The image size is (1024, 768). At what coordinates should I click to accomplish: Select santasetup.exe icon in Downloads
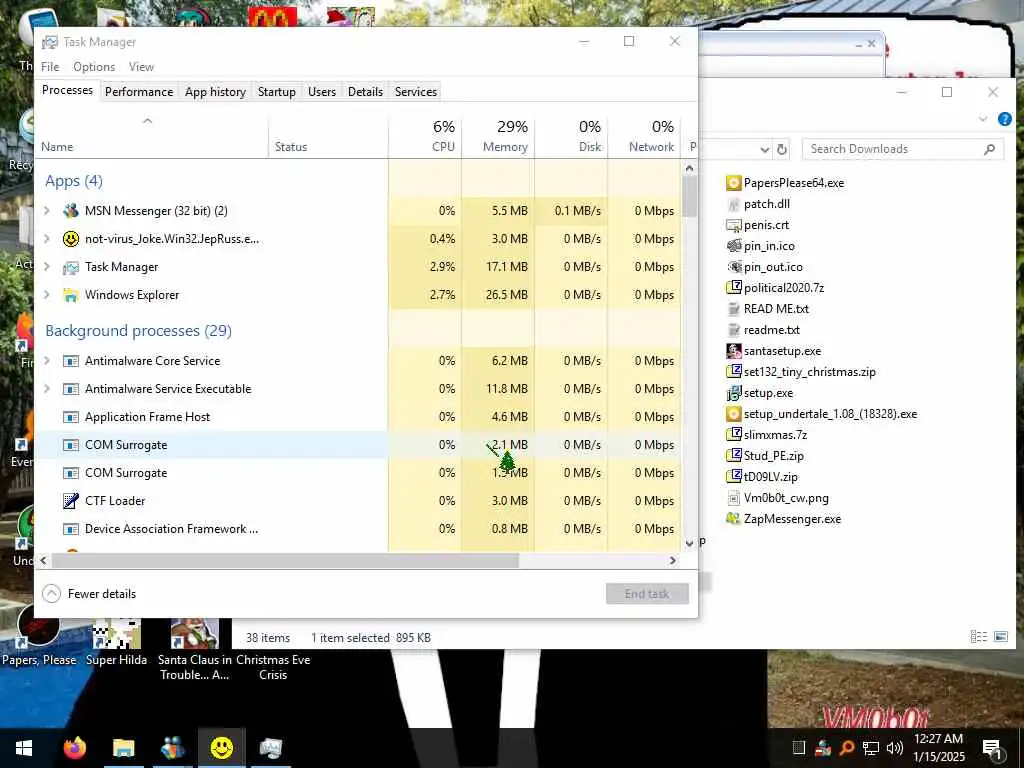tap(733, 351)
